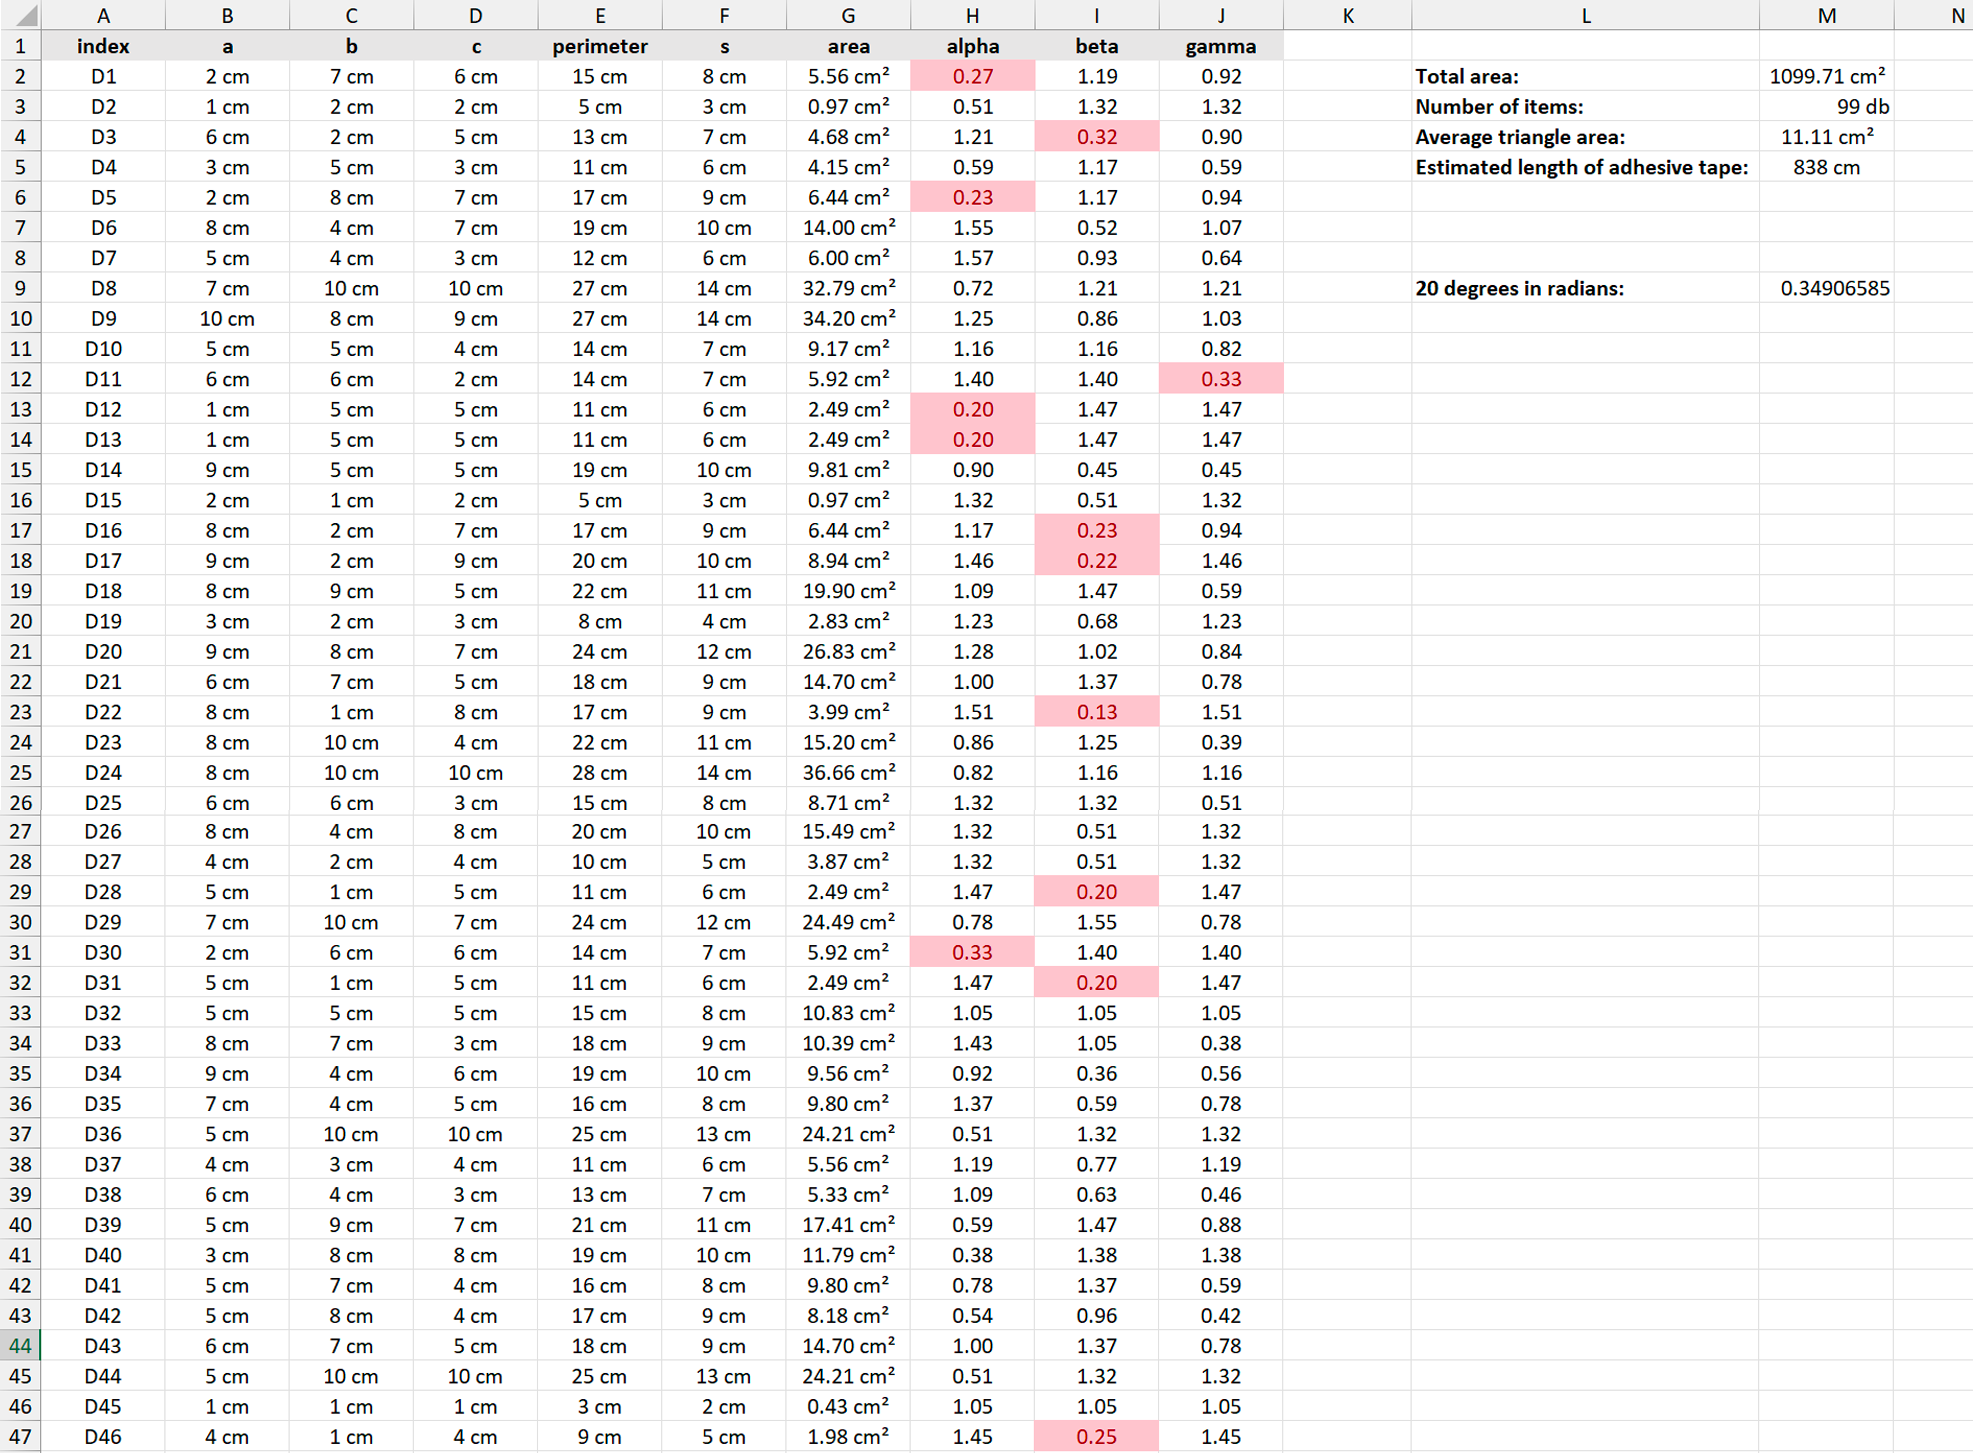Click area cell 17.41 cm² in D39 row
This screenshot has width=1973, height=1453.
point(848,1225)
